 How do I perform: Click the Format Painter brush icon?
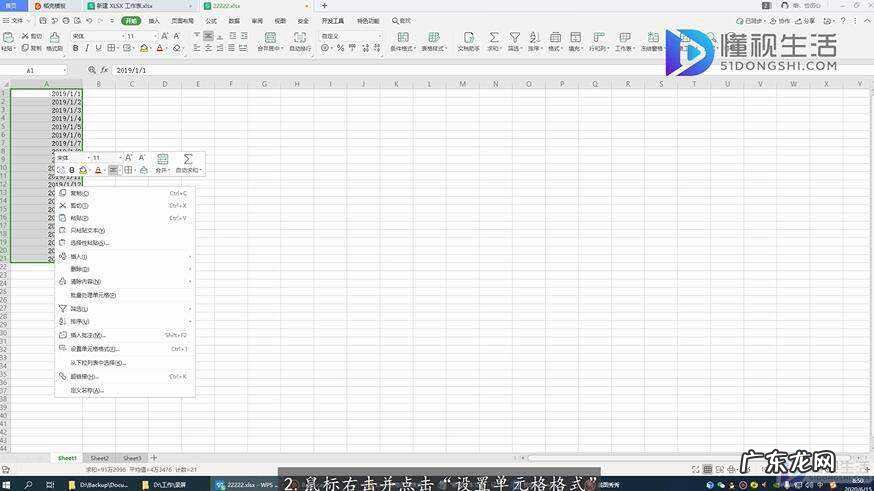(x=55, y=38)
